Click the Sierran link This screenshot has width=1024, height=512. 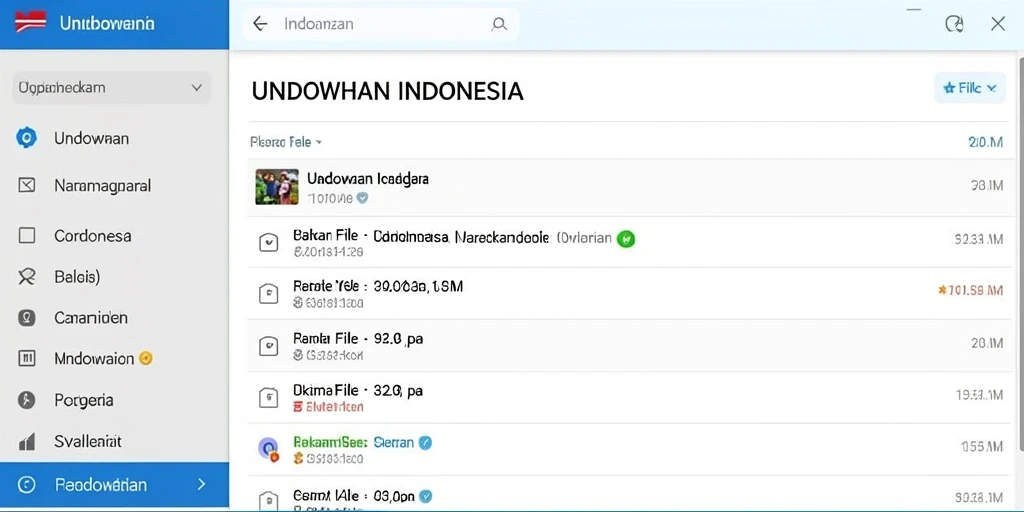[x=394, y=442]
